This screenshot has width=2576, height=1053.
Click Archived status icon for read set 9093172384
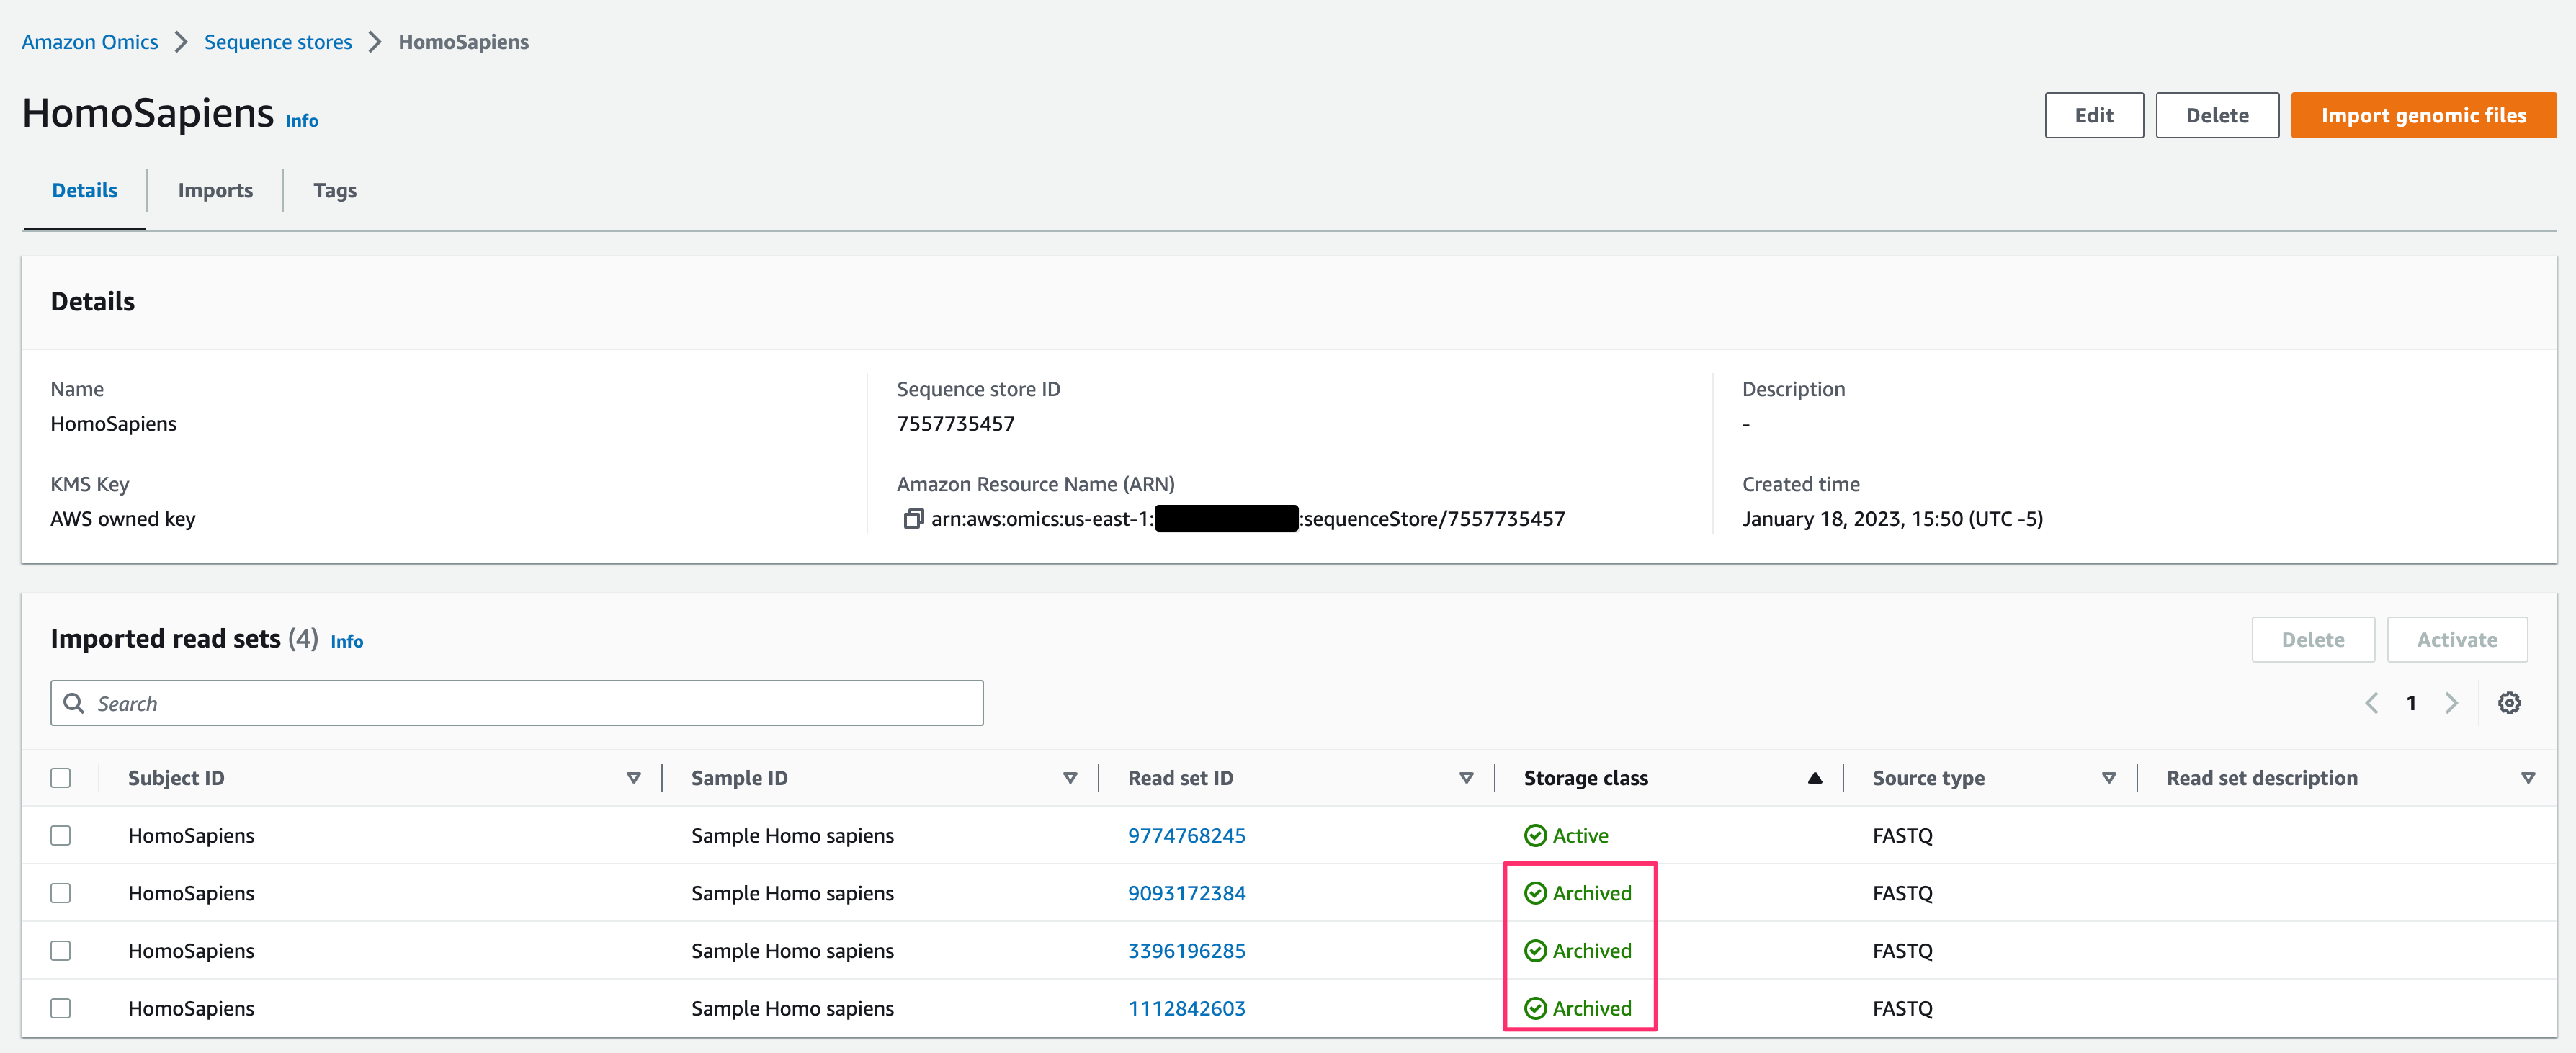click(x=1535, y=893)
